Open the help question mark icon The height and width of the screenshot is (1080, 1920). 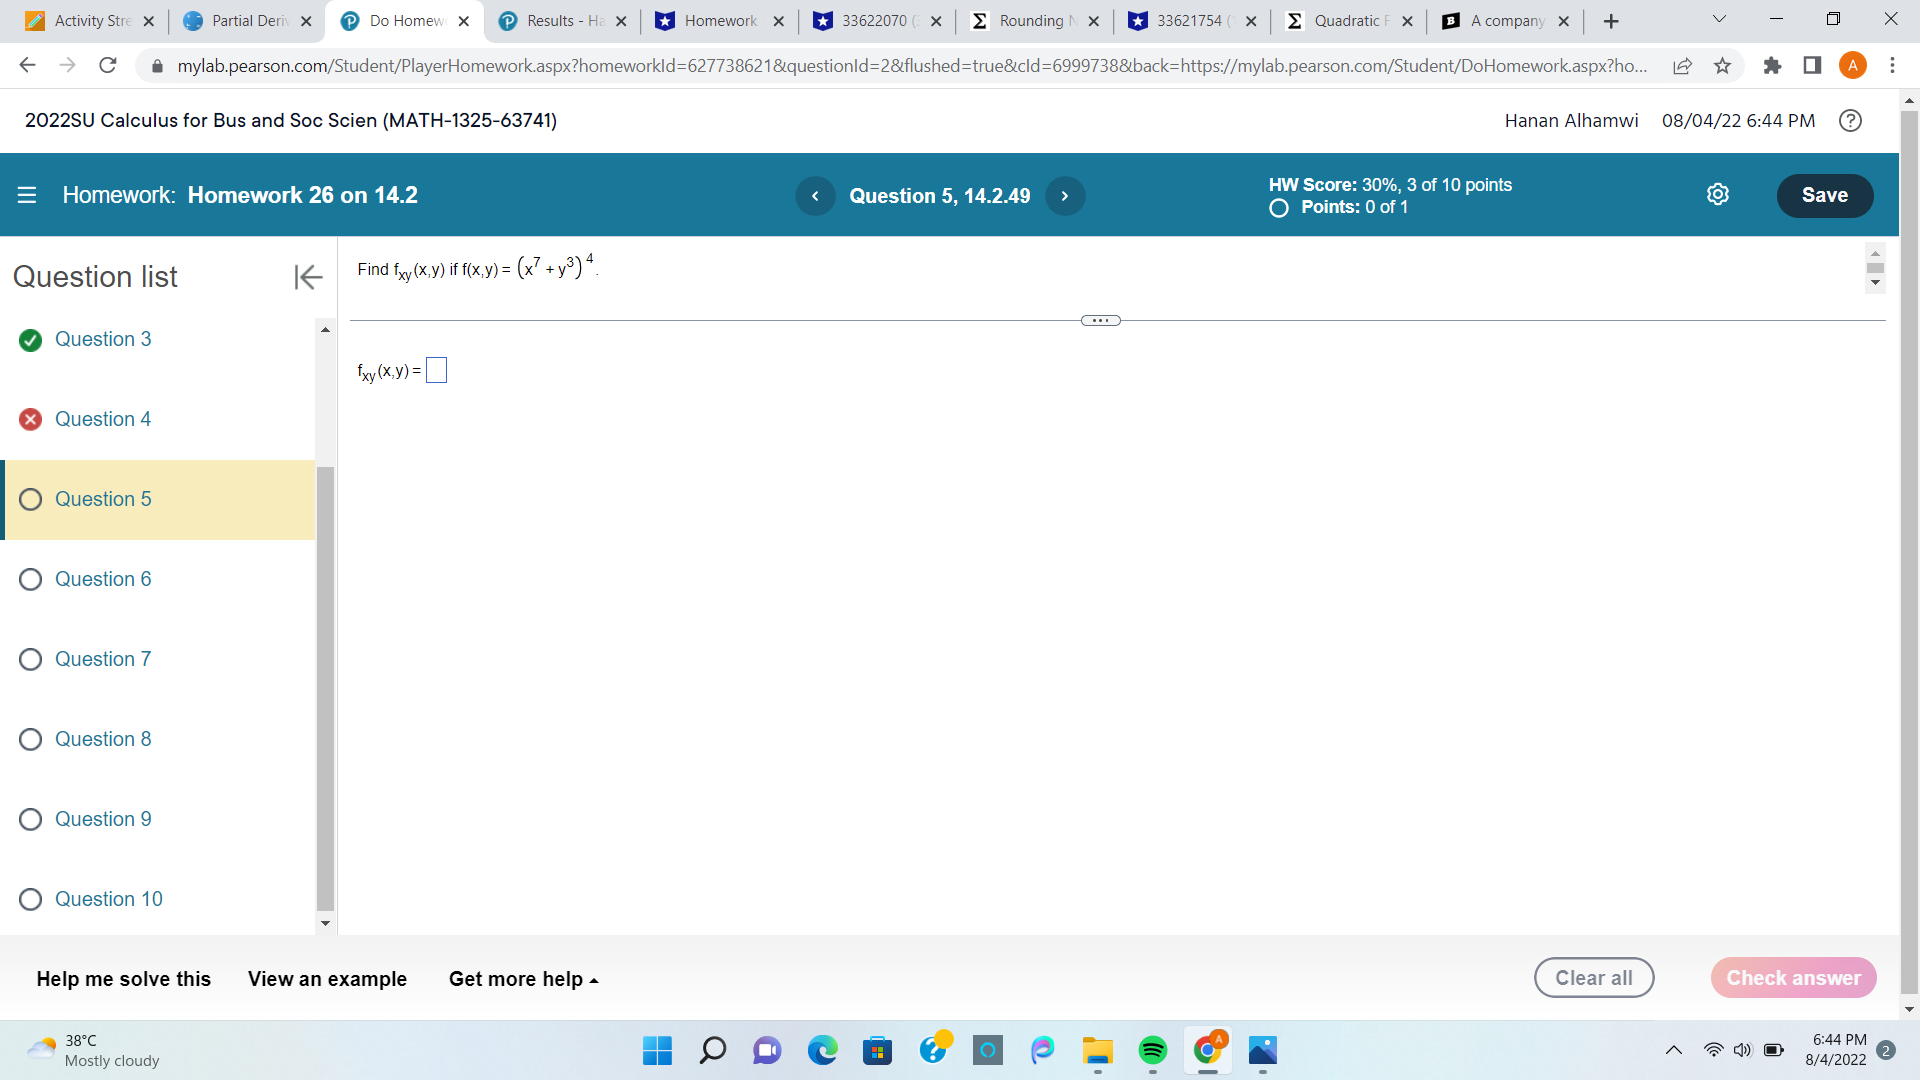click(1850, 121)
